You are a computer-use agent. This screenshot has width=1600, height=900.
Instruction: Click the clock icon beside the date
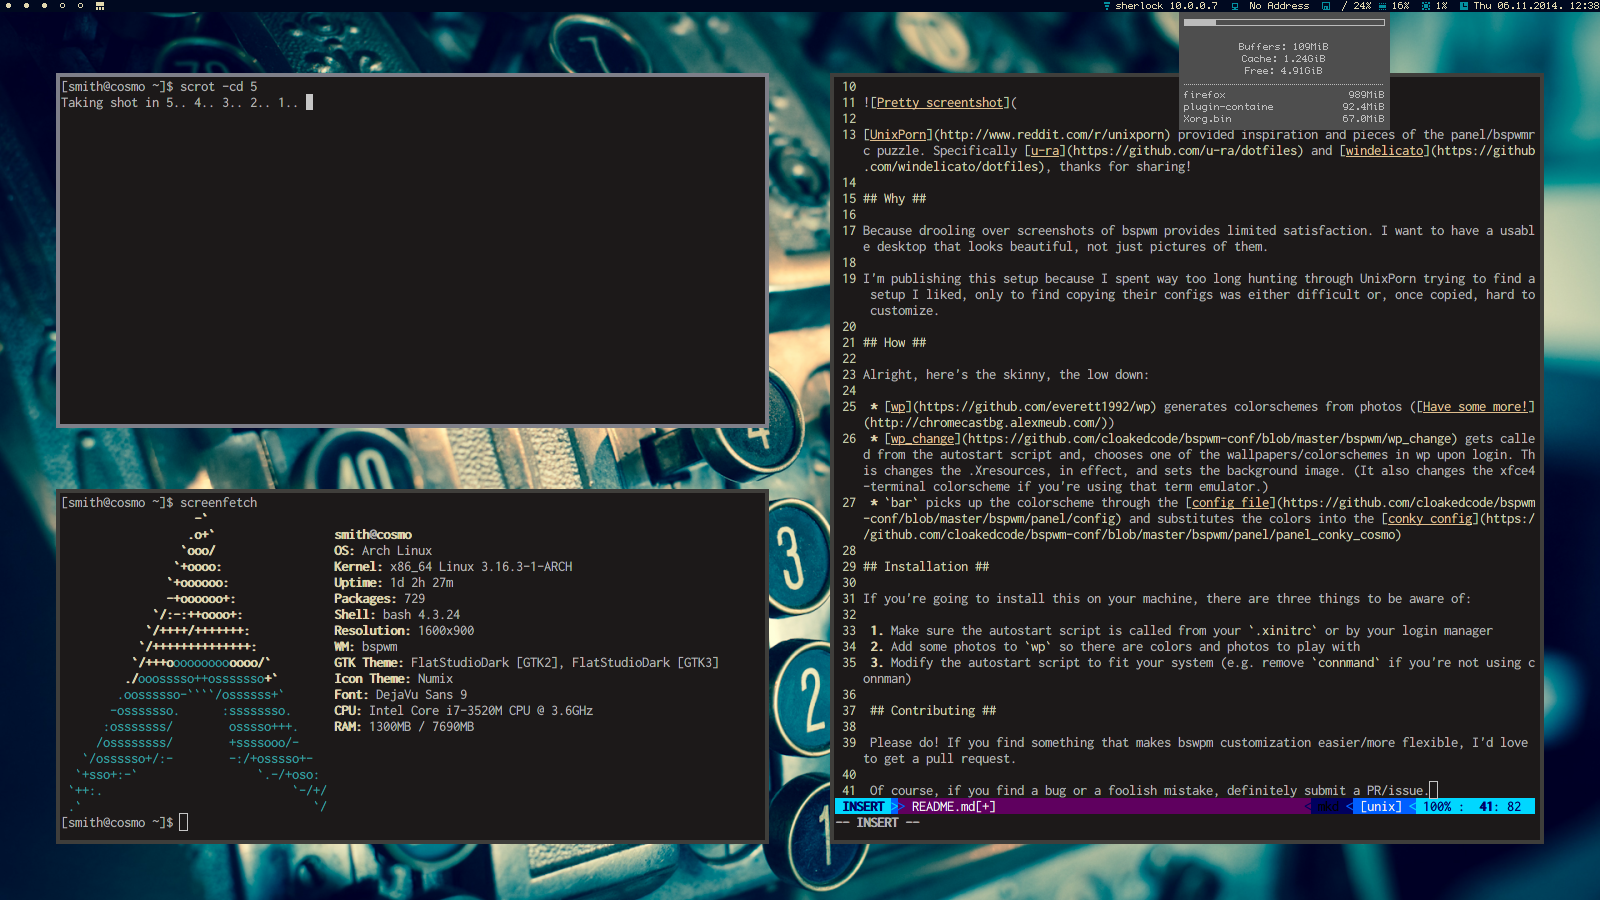[1463, 6]
